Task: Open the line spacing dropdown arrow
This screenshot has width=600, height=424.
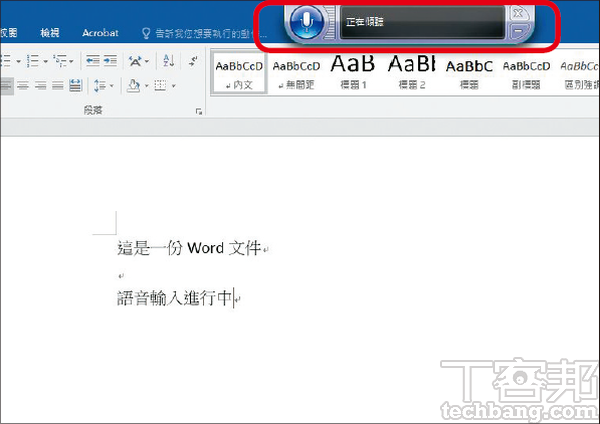Action: (112, 86)
